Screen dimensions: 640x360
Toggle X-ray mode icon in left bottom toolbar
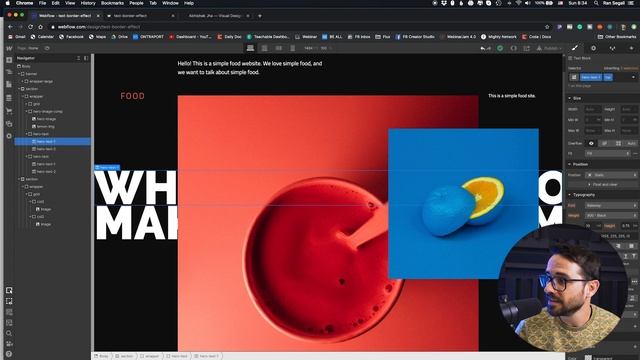tap(9, 312)
